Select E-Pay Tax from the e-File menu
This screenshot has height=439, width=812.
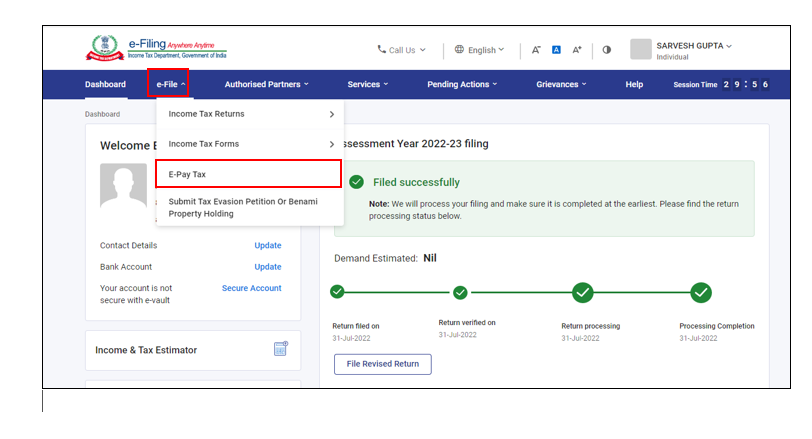(x=248, y=174)
